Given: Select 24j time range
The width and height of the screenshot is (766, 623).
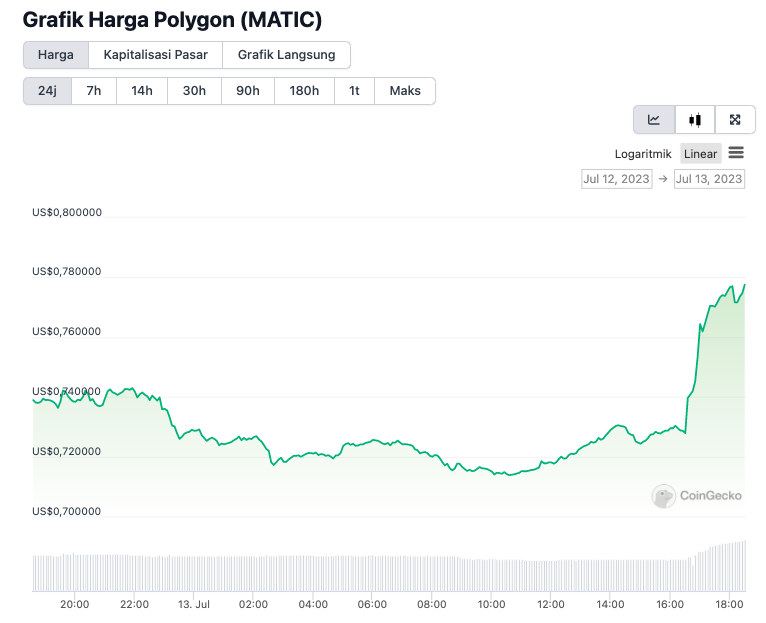Looking at the screenshot, I should click(47, 91).
